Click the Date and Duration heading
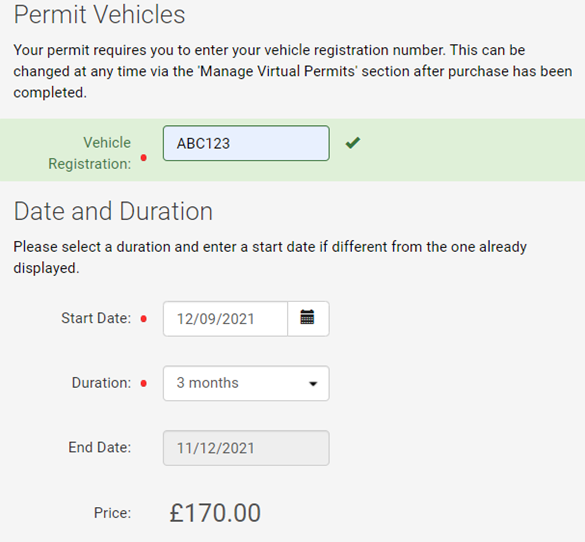 (113, 211)
